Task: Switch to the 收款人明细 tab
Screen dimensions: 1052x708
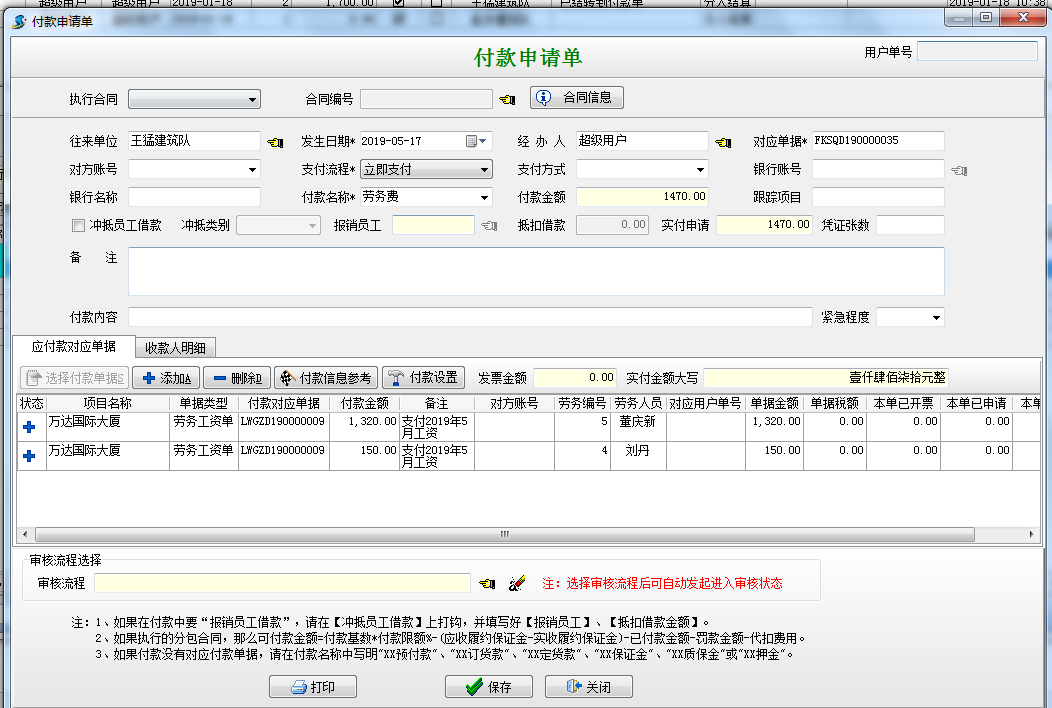Action: [175, 348]
